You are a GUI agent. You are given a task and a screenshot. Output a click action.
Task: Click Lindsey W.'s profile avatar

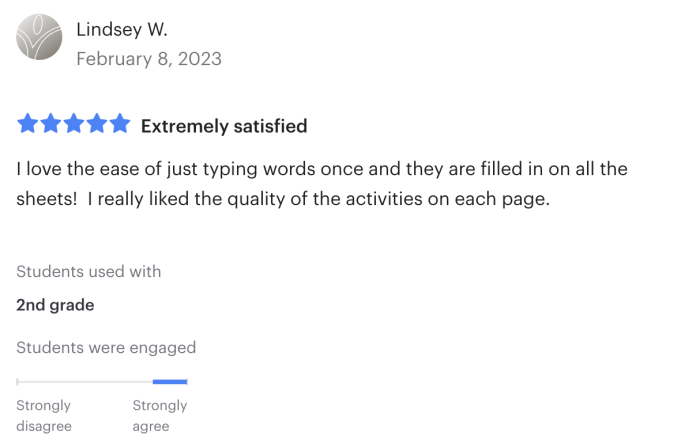point(40,37)
